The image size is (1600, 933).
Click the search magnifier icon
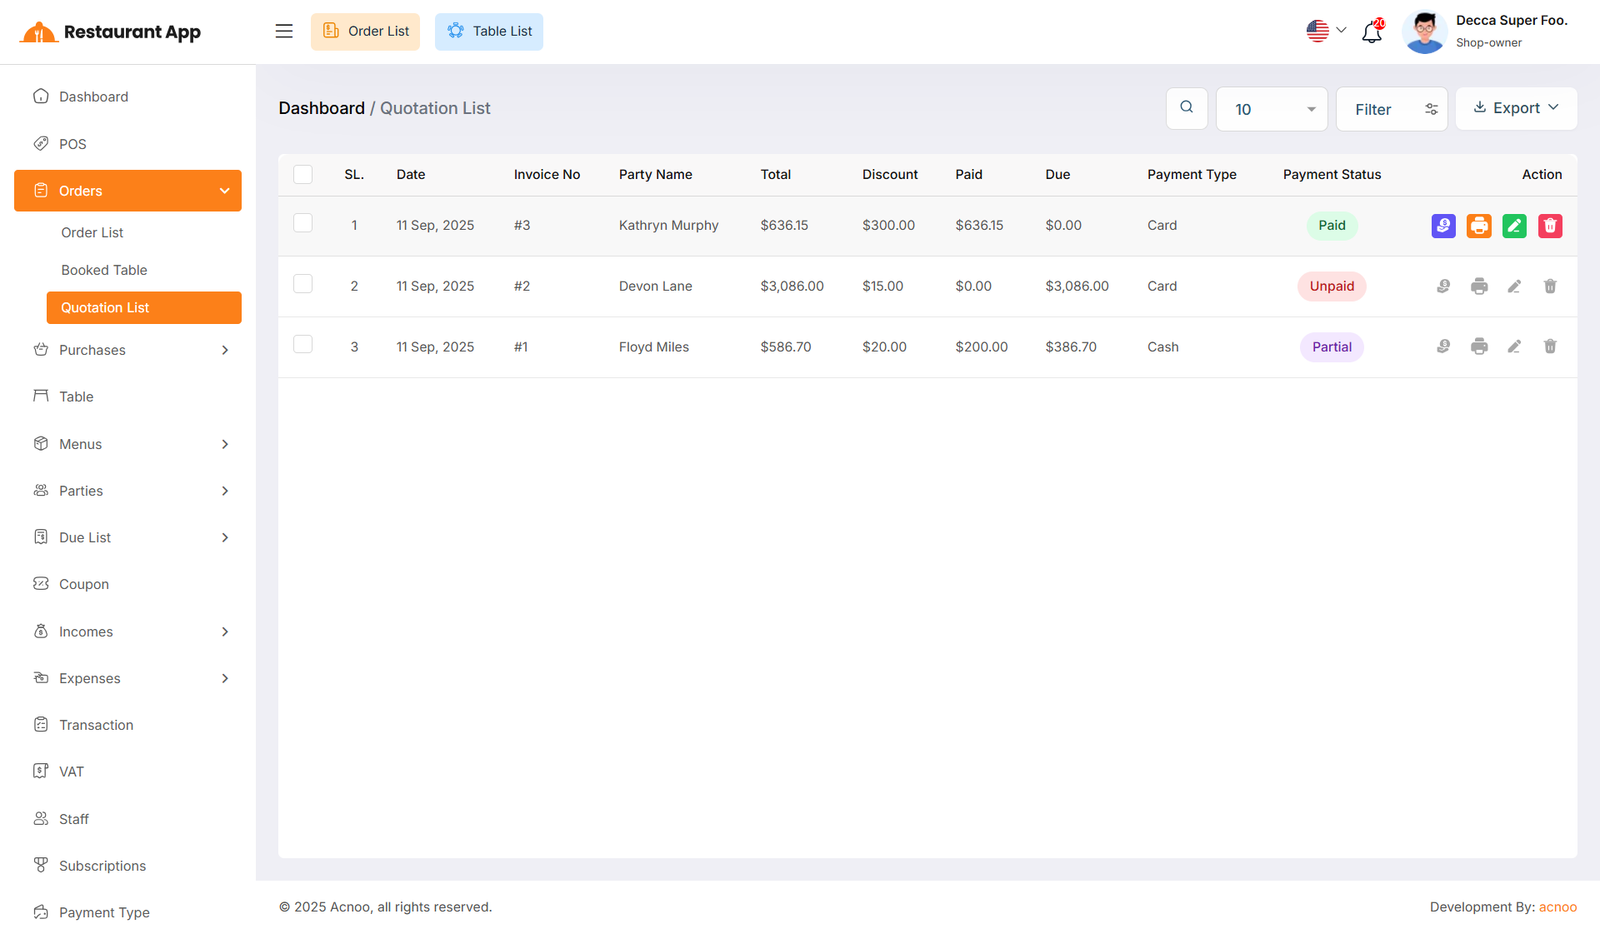(x=1186, y=108)
